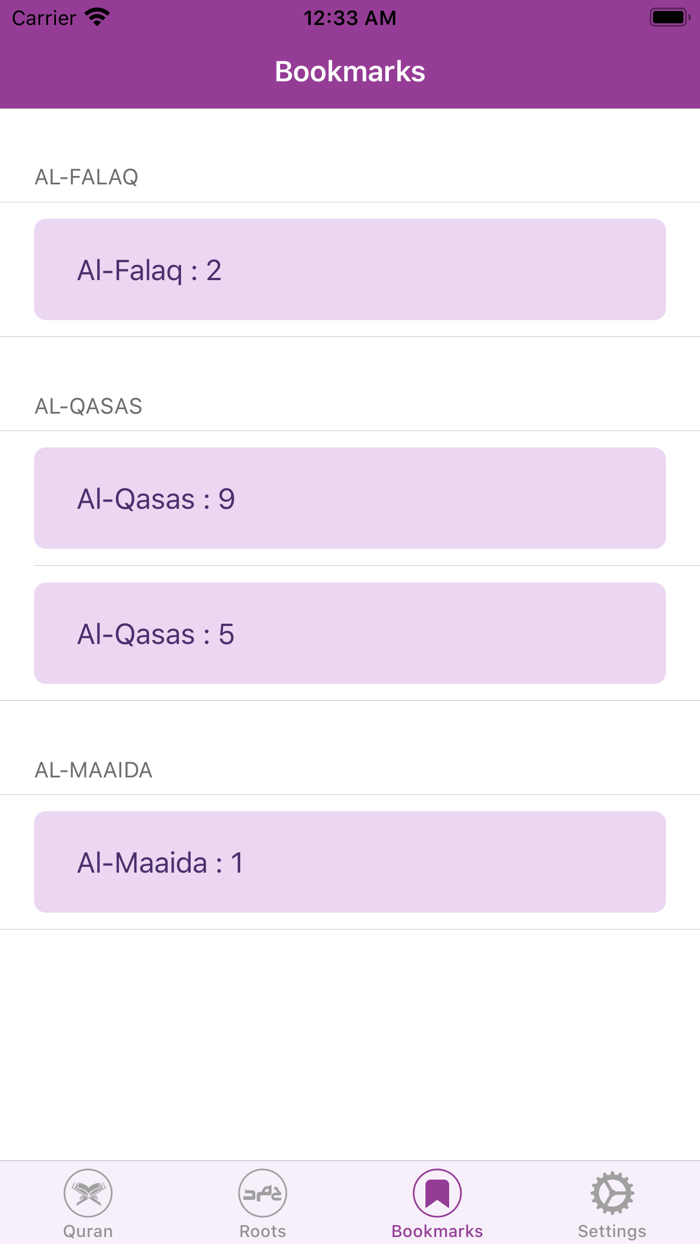The image size is (700, 1244).
Task: Tap the Bookmarks title in the header
Action: (x=349, y=71)
